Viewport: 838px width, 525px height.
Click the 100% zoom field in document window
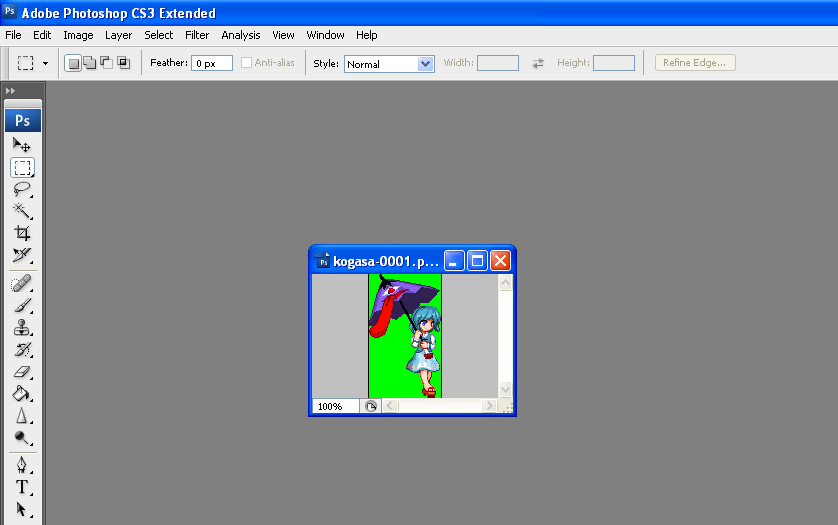(x=335, y=406)
